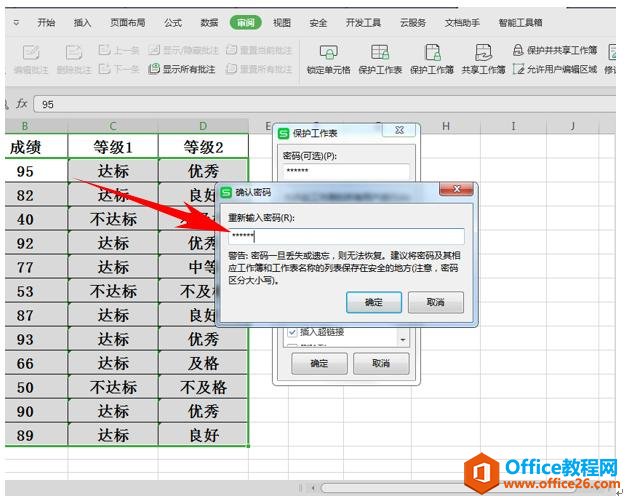627x501 pixels.
Task: Click the 共享工作簿 ribbon icon
Action: (483, 52)
